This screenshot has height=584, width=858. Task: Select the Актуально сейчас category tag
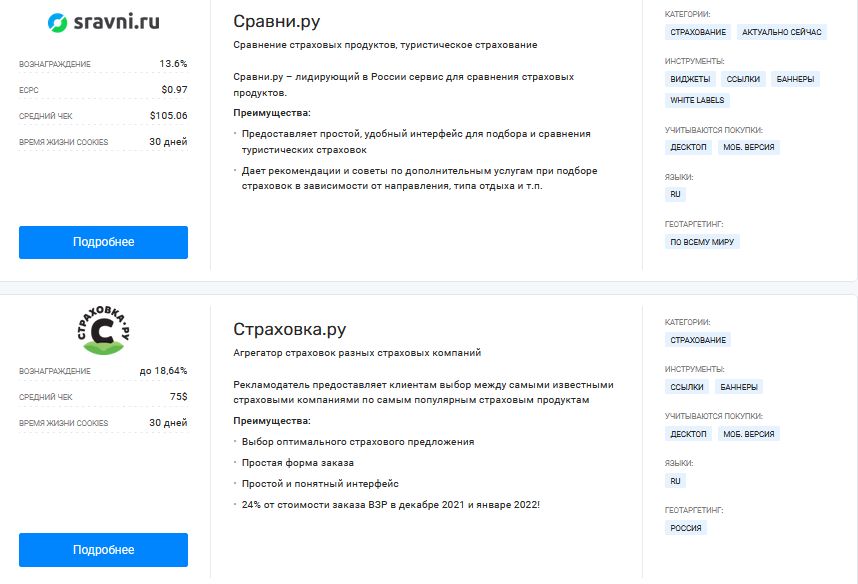tap(781, 32)
